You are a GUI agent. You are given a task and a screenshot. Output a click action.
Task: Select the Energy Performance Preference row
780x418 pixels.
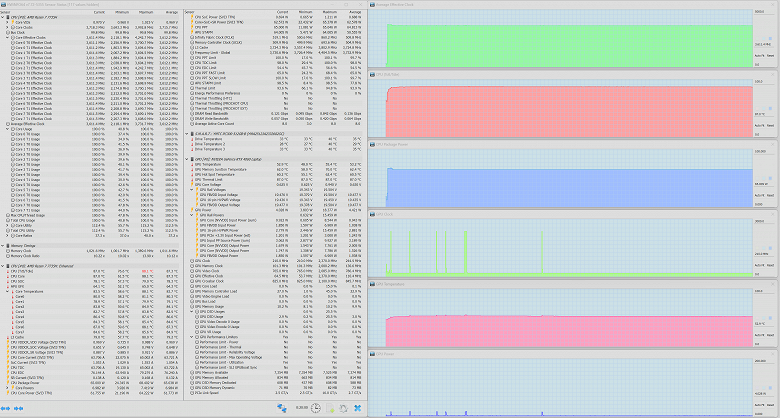tap(274, 93)
